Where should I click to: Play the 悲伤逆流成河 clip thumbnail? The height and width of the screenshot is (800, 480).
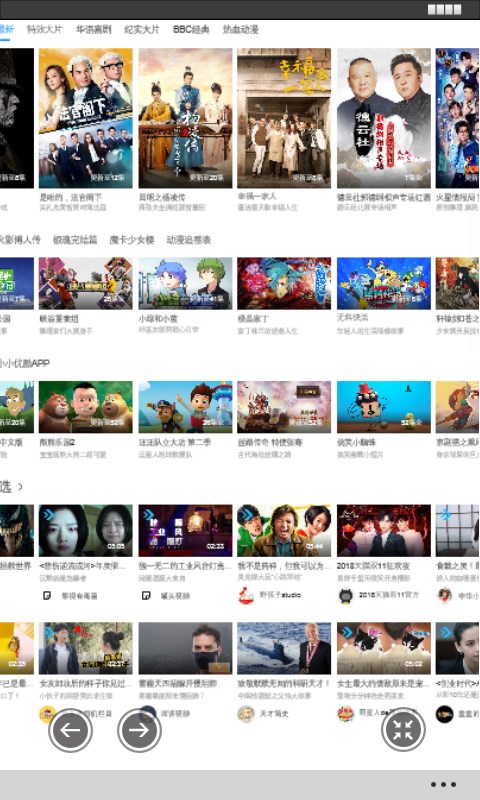coord(86,531)
